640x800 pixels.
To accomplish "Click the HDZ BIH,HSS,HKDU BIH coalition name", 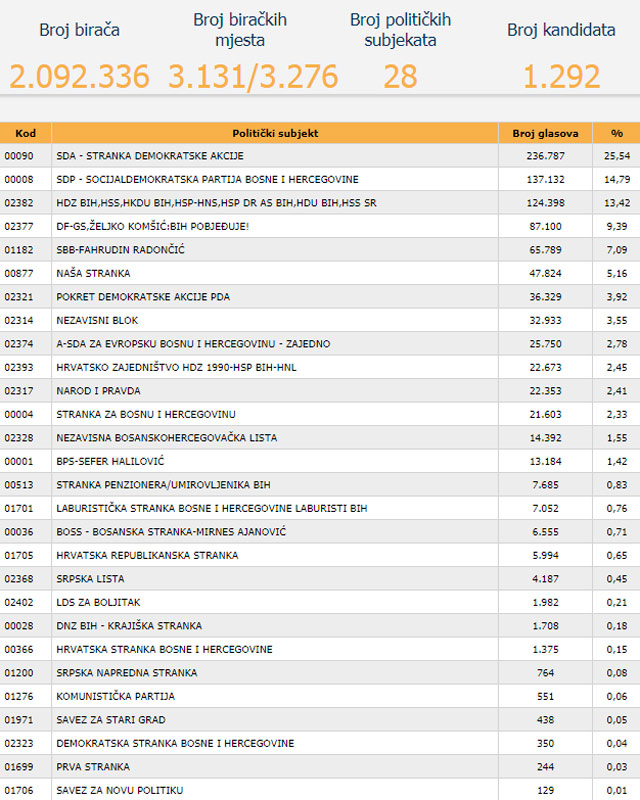I will (x=216, y=203).
